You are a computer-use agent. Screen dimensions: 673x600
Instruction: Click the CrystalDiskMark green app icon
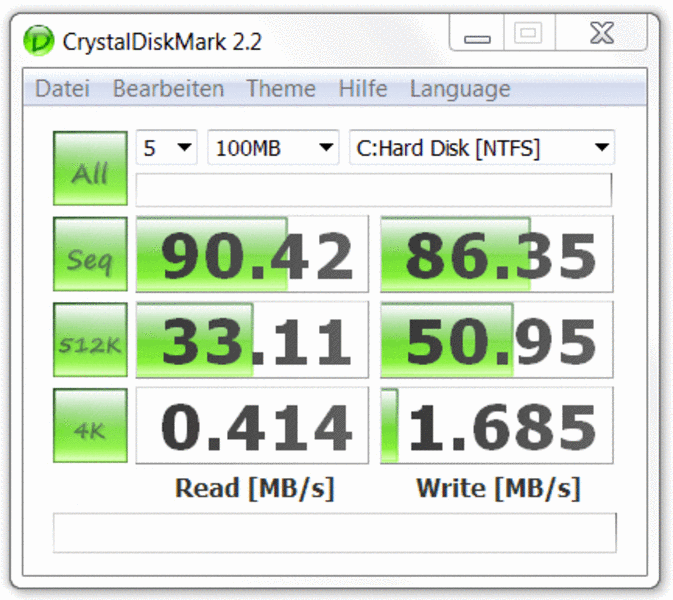pos(39,41)
